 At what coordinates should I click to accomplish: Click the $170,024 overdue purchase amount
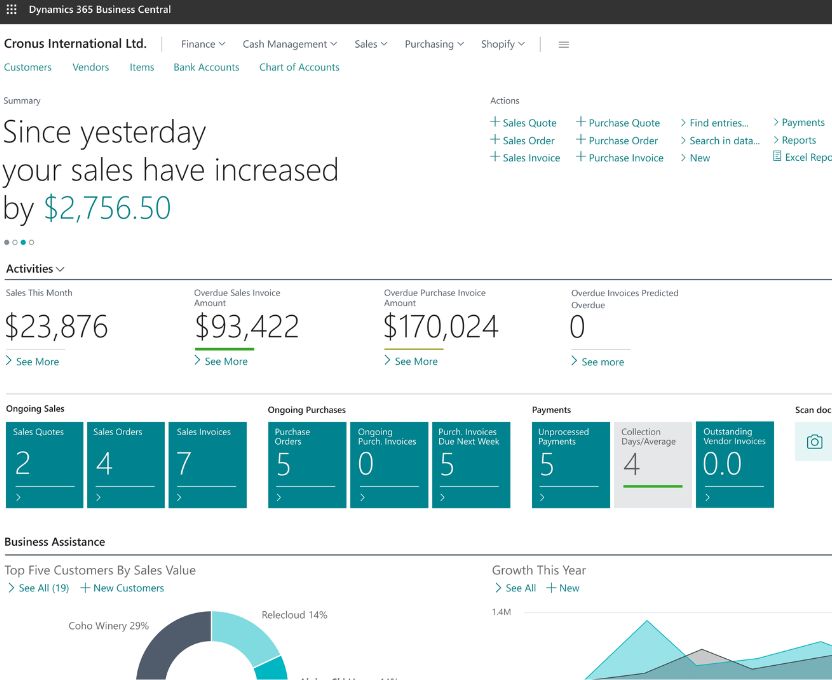click(x=441, y=326)
